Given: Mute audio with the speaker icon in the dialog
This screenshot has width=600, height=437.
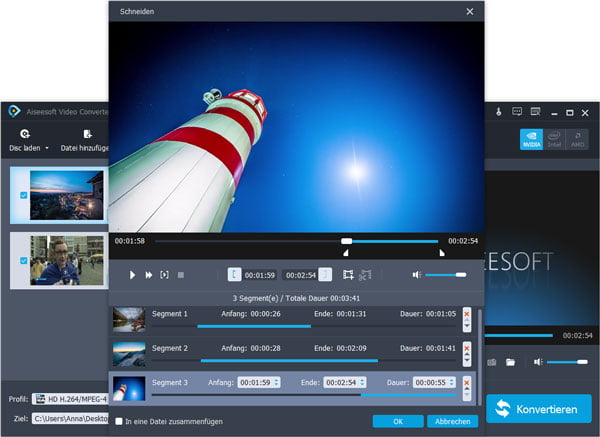Looking at the screenshot, I should pos(417,274).
